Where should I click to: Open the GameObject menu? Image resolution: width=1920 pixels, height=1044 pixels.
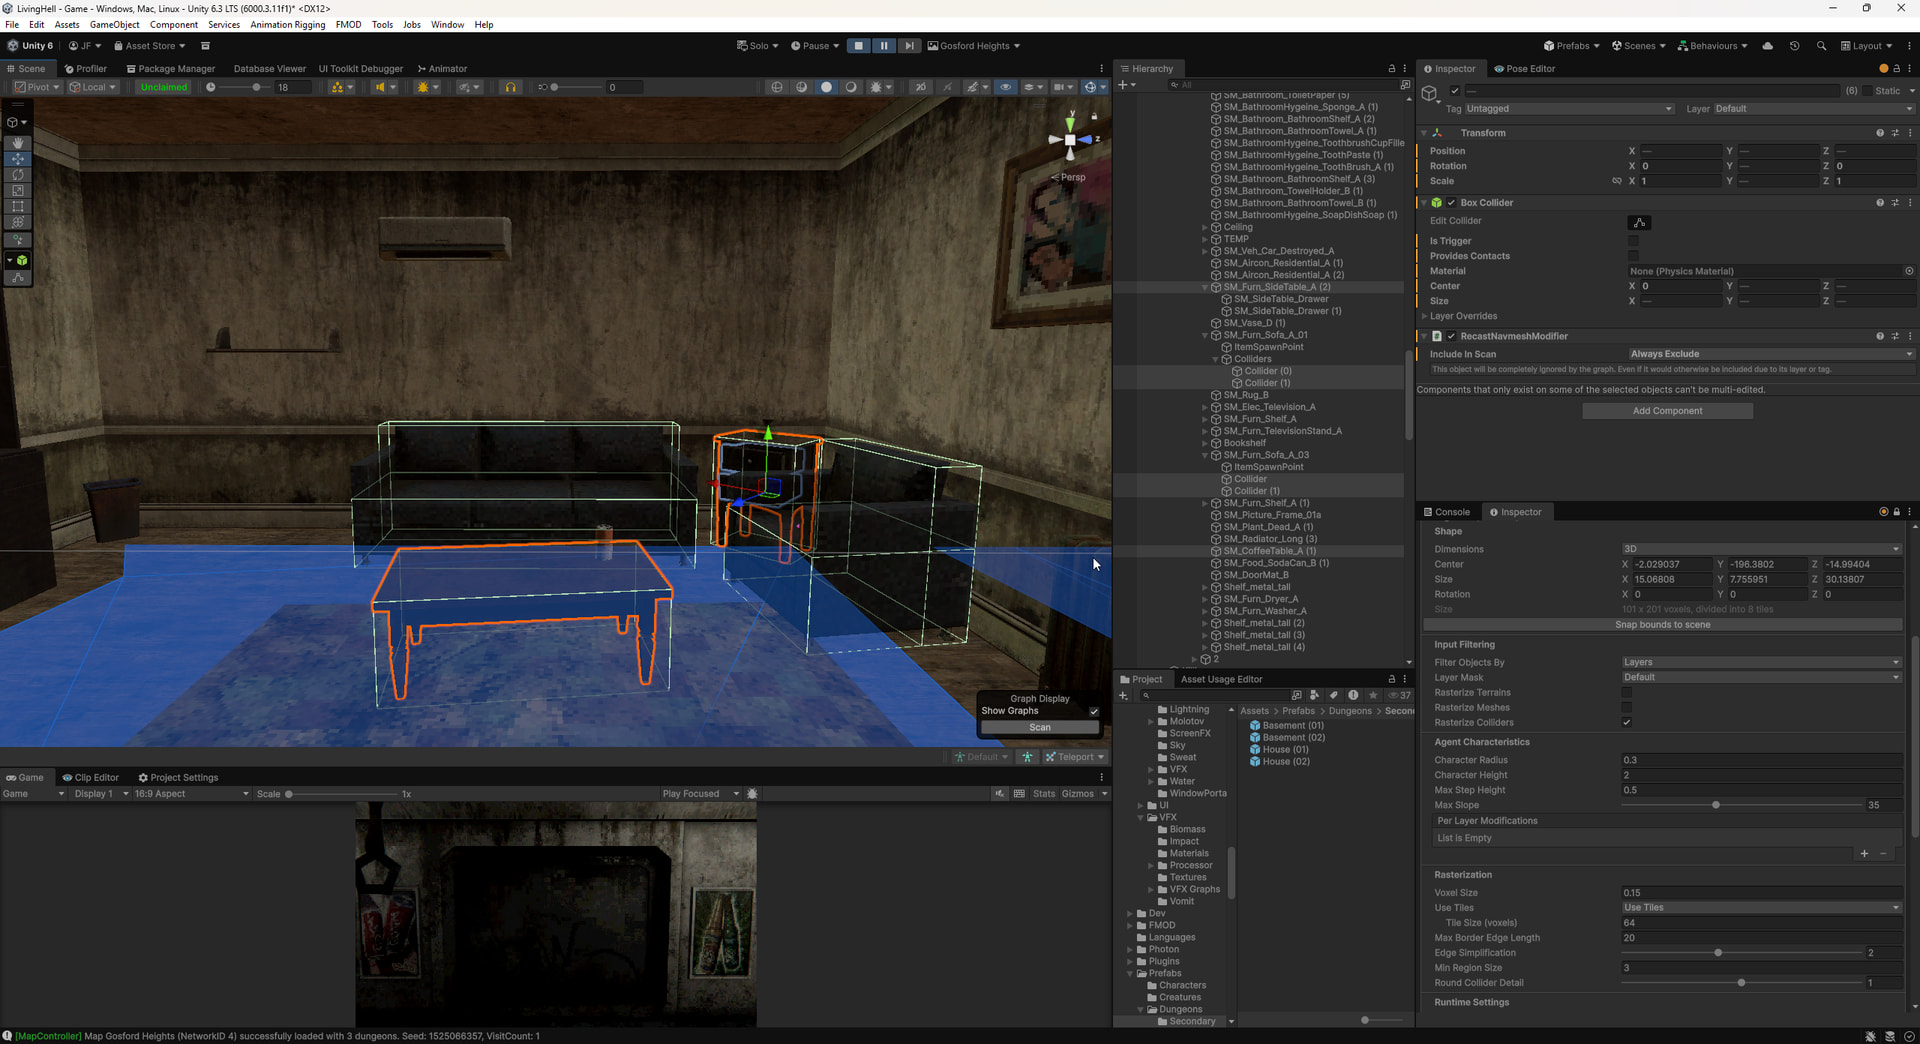(x=114, y=24)
